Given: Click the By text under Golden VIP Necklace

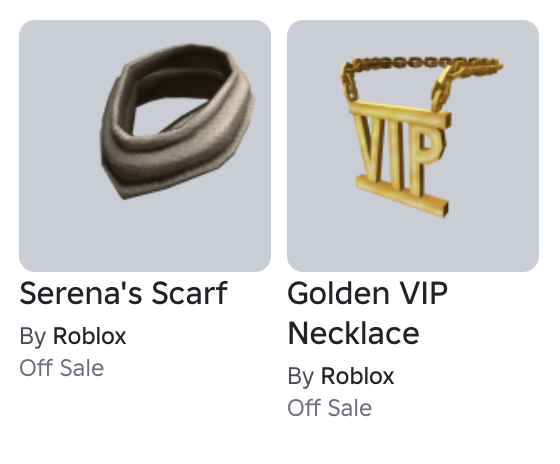Looking at the screenshot, I should [x=301, y=376].
